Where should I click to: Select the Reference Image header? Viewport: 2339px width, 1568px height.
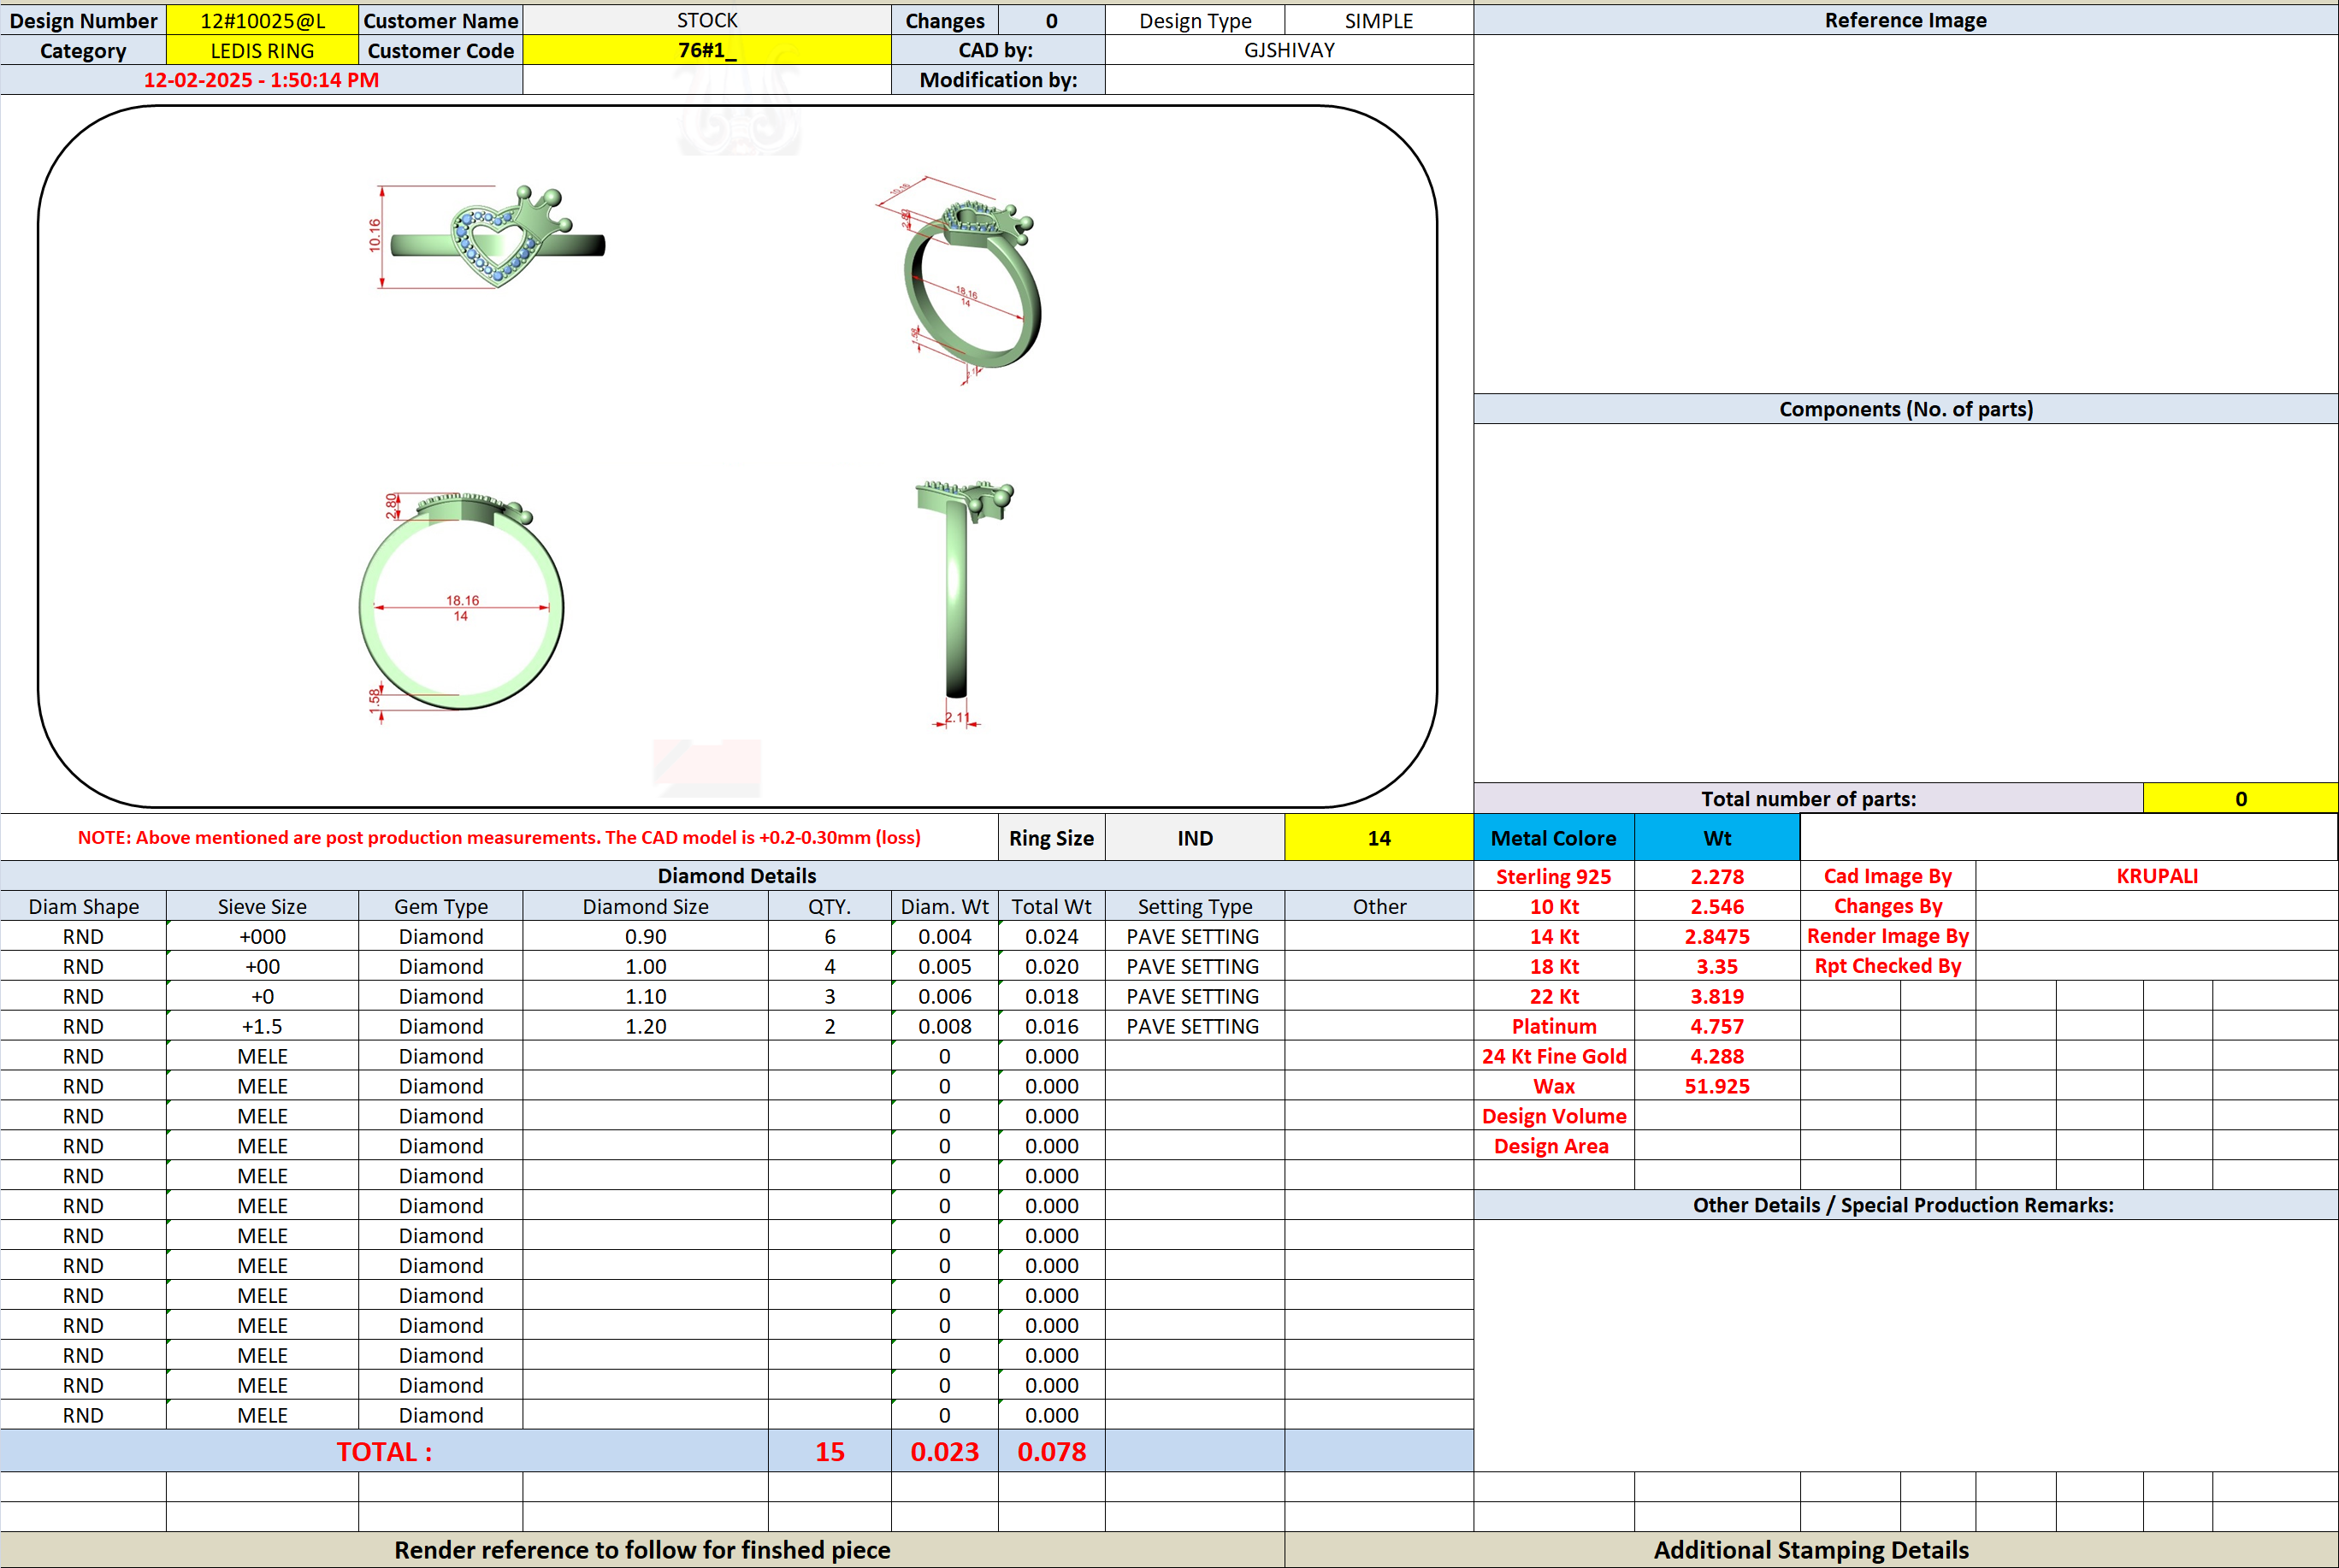1905,20
